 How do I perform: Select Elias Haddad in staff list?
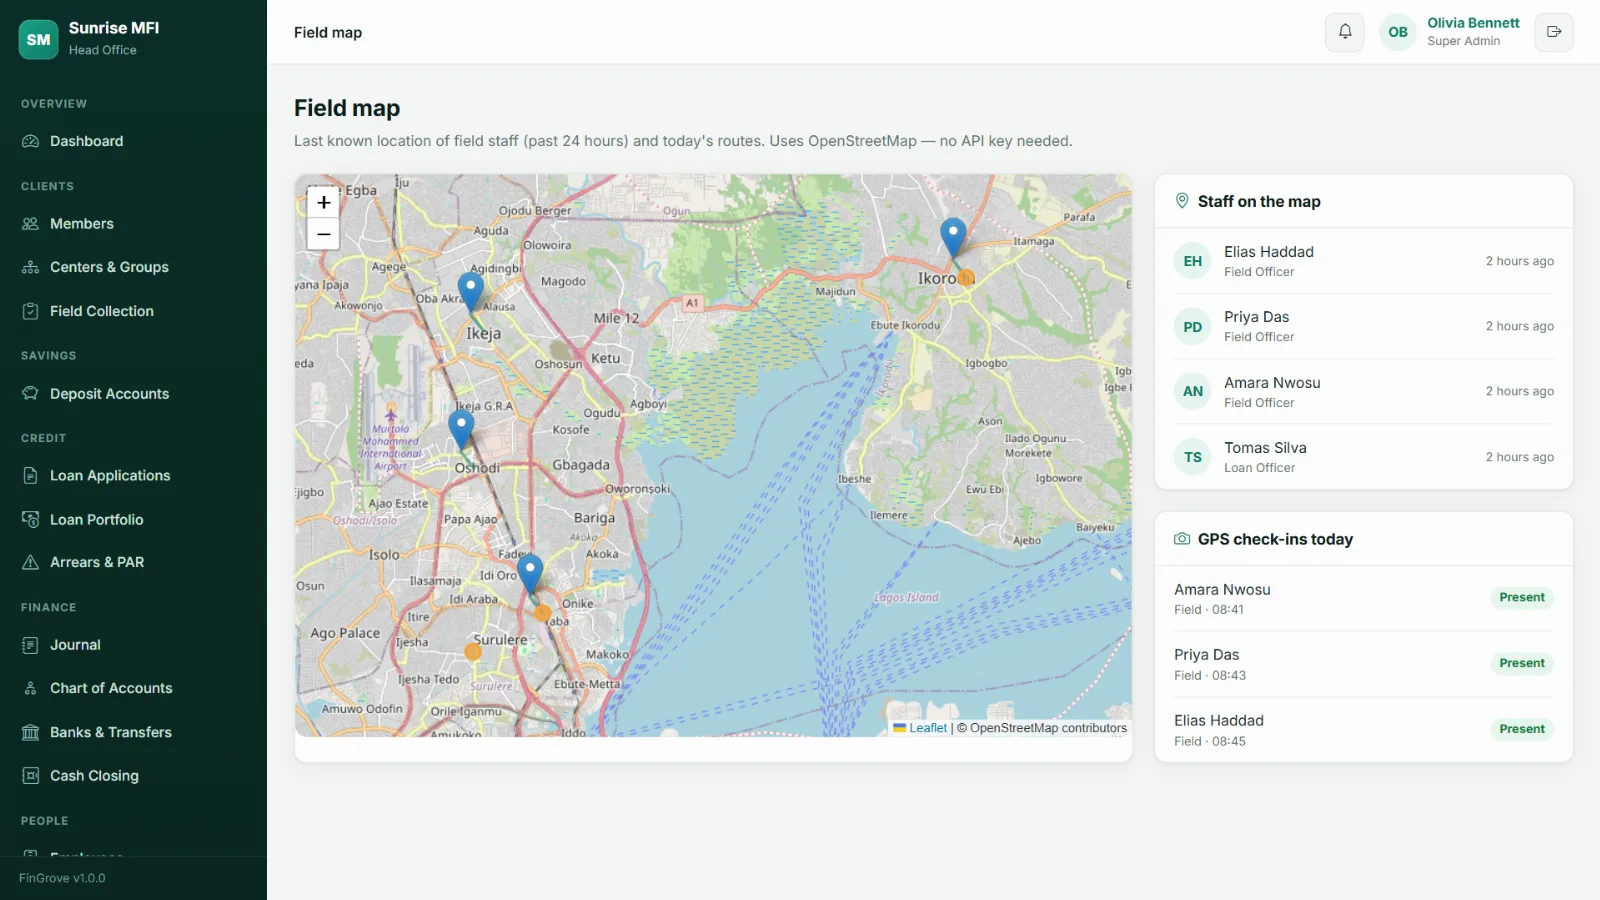pos(1364,261)
